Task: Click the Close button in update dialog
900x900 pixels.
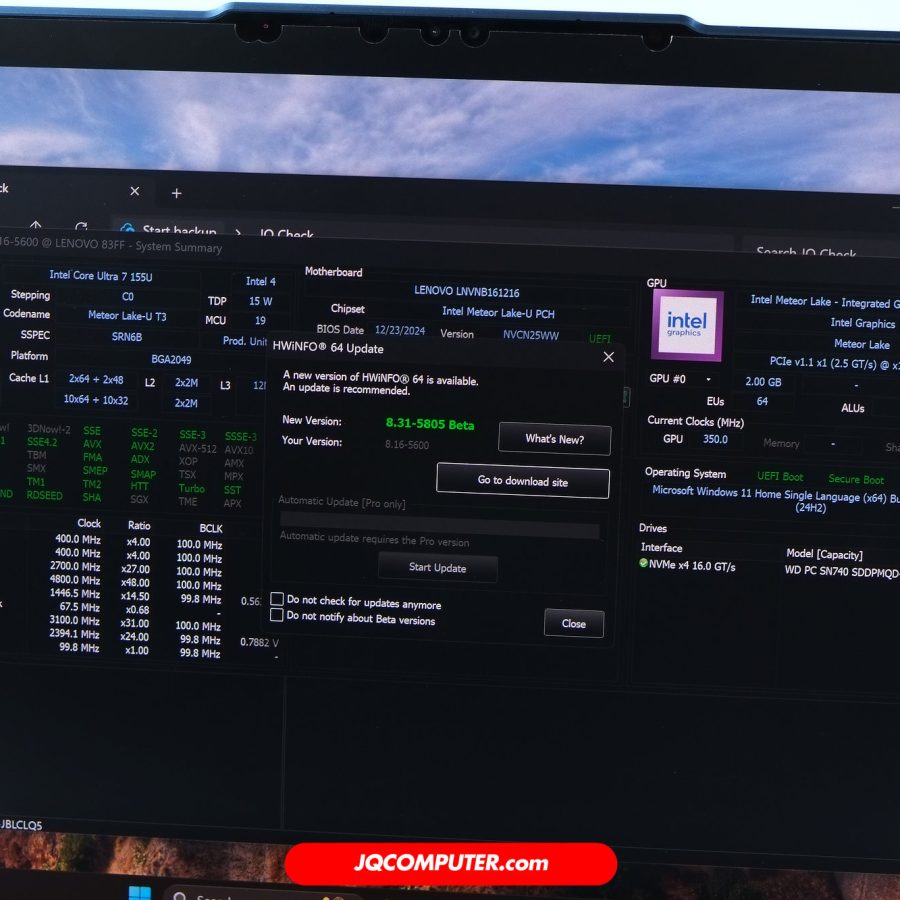Action: point(573,623)
